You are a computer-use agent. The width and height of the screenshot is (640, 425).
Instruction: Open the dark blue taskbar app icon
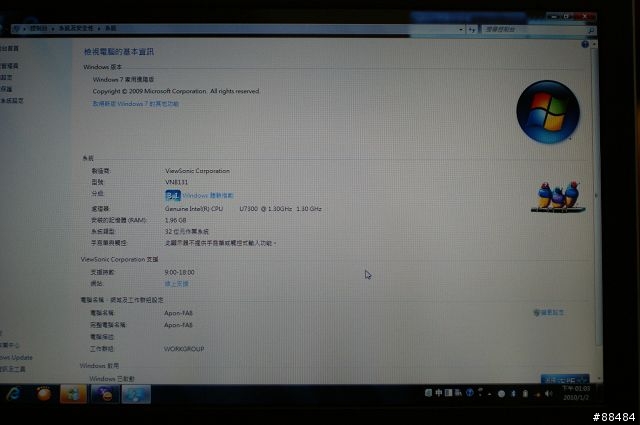[x=105, y=394]
